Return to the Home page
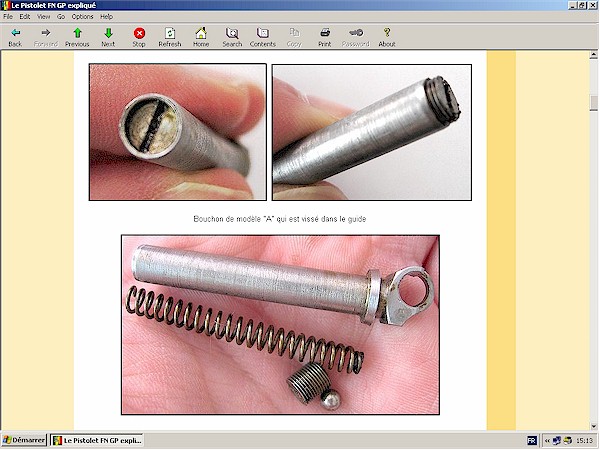This screenshot has height=450, width=600. [201, 37]
